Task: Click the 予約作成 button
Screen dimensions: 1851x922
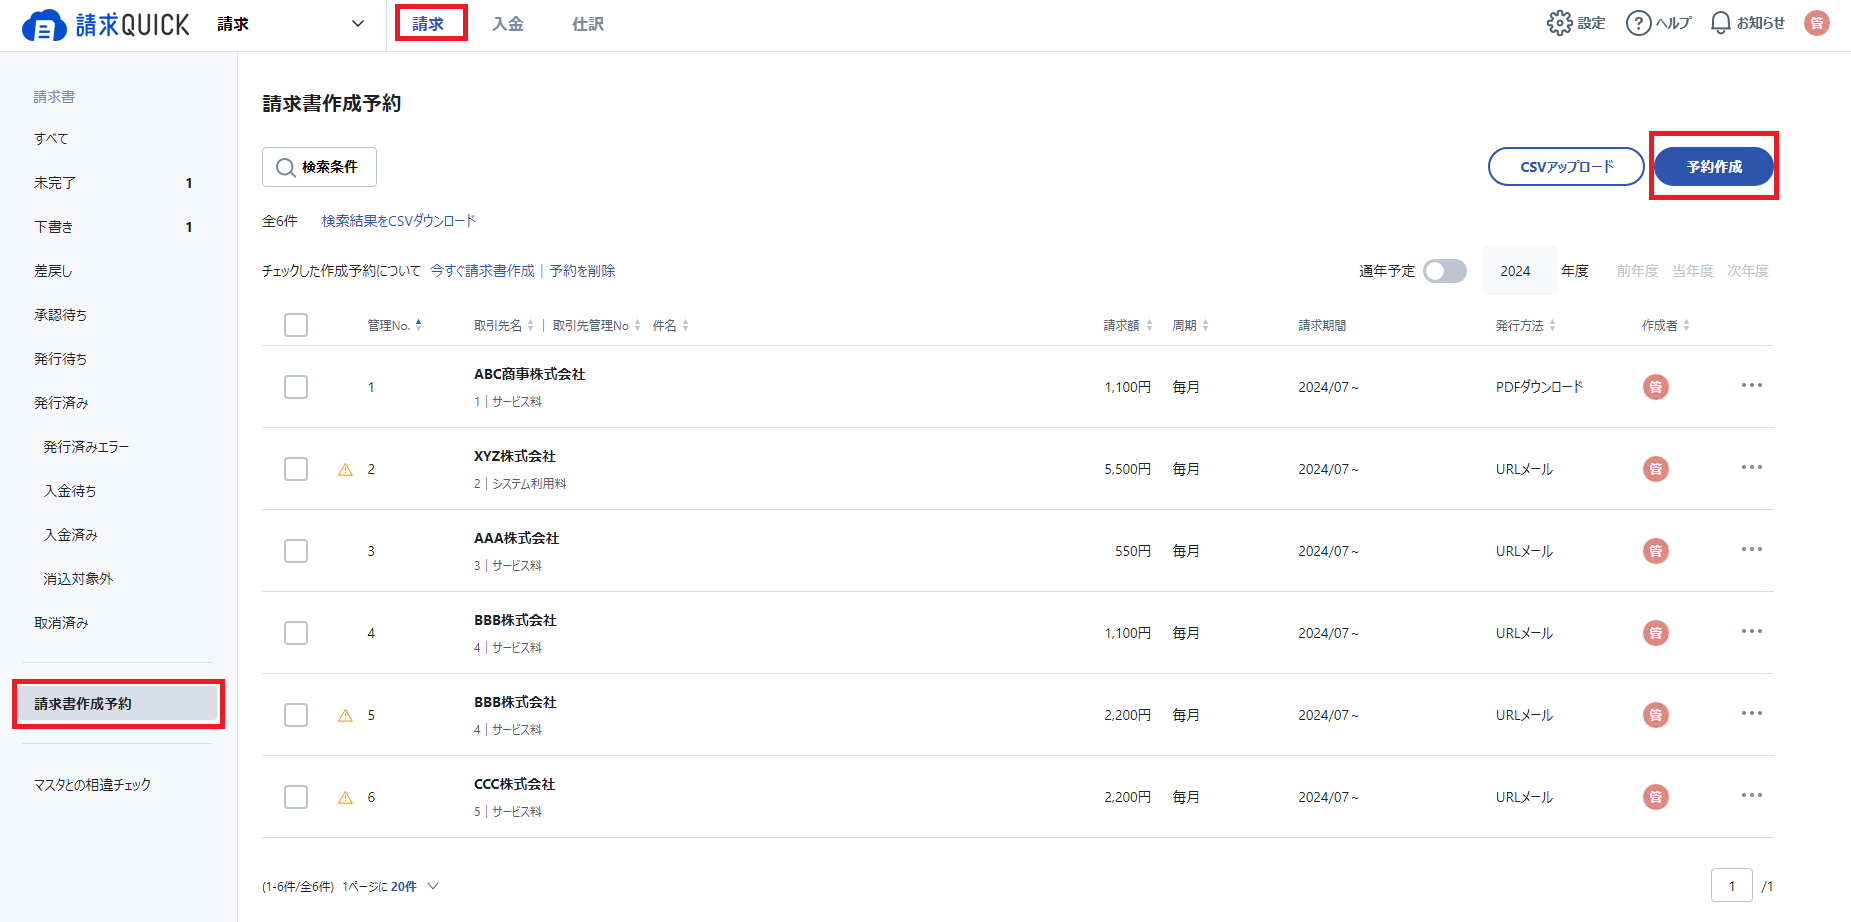Action: [1714, 167]
